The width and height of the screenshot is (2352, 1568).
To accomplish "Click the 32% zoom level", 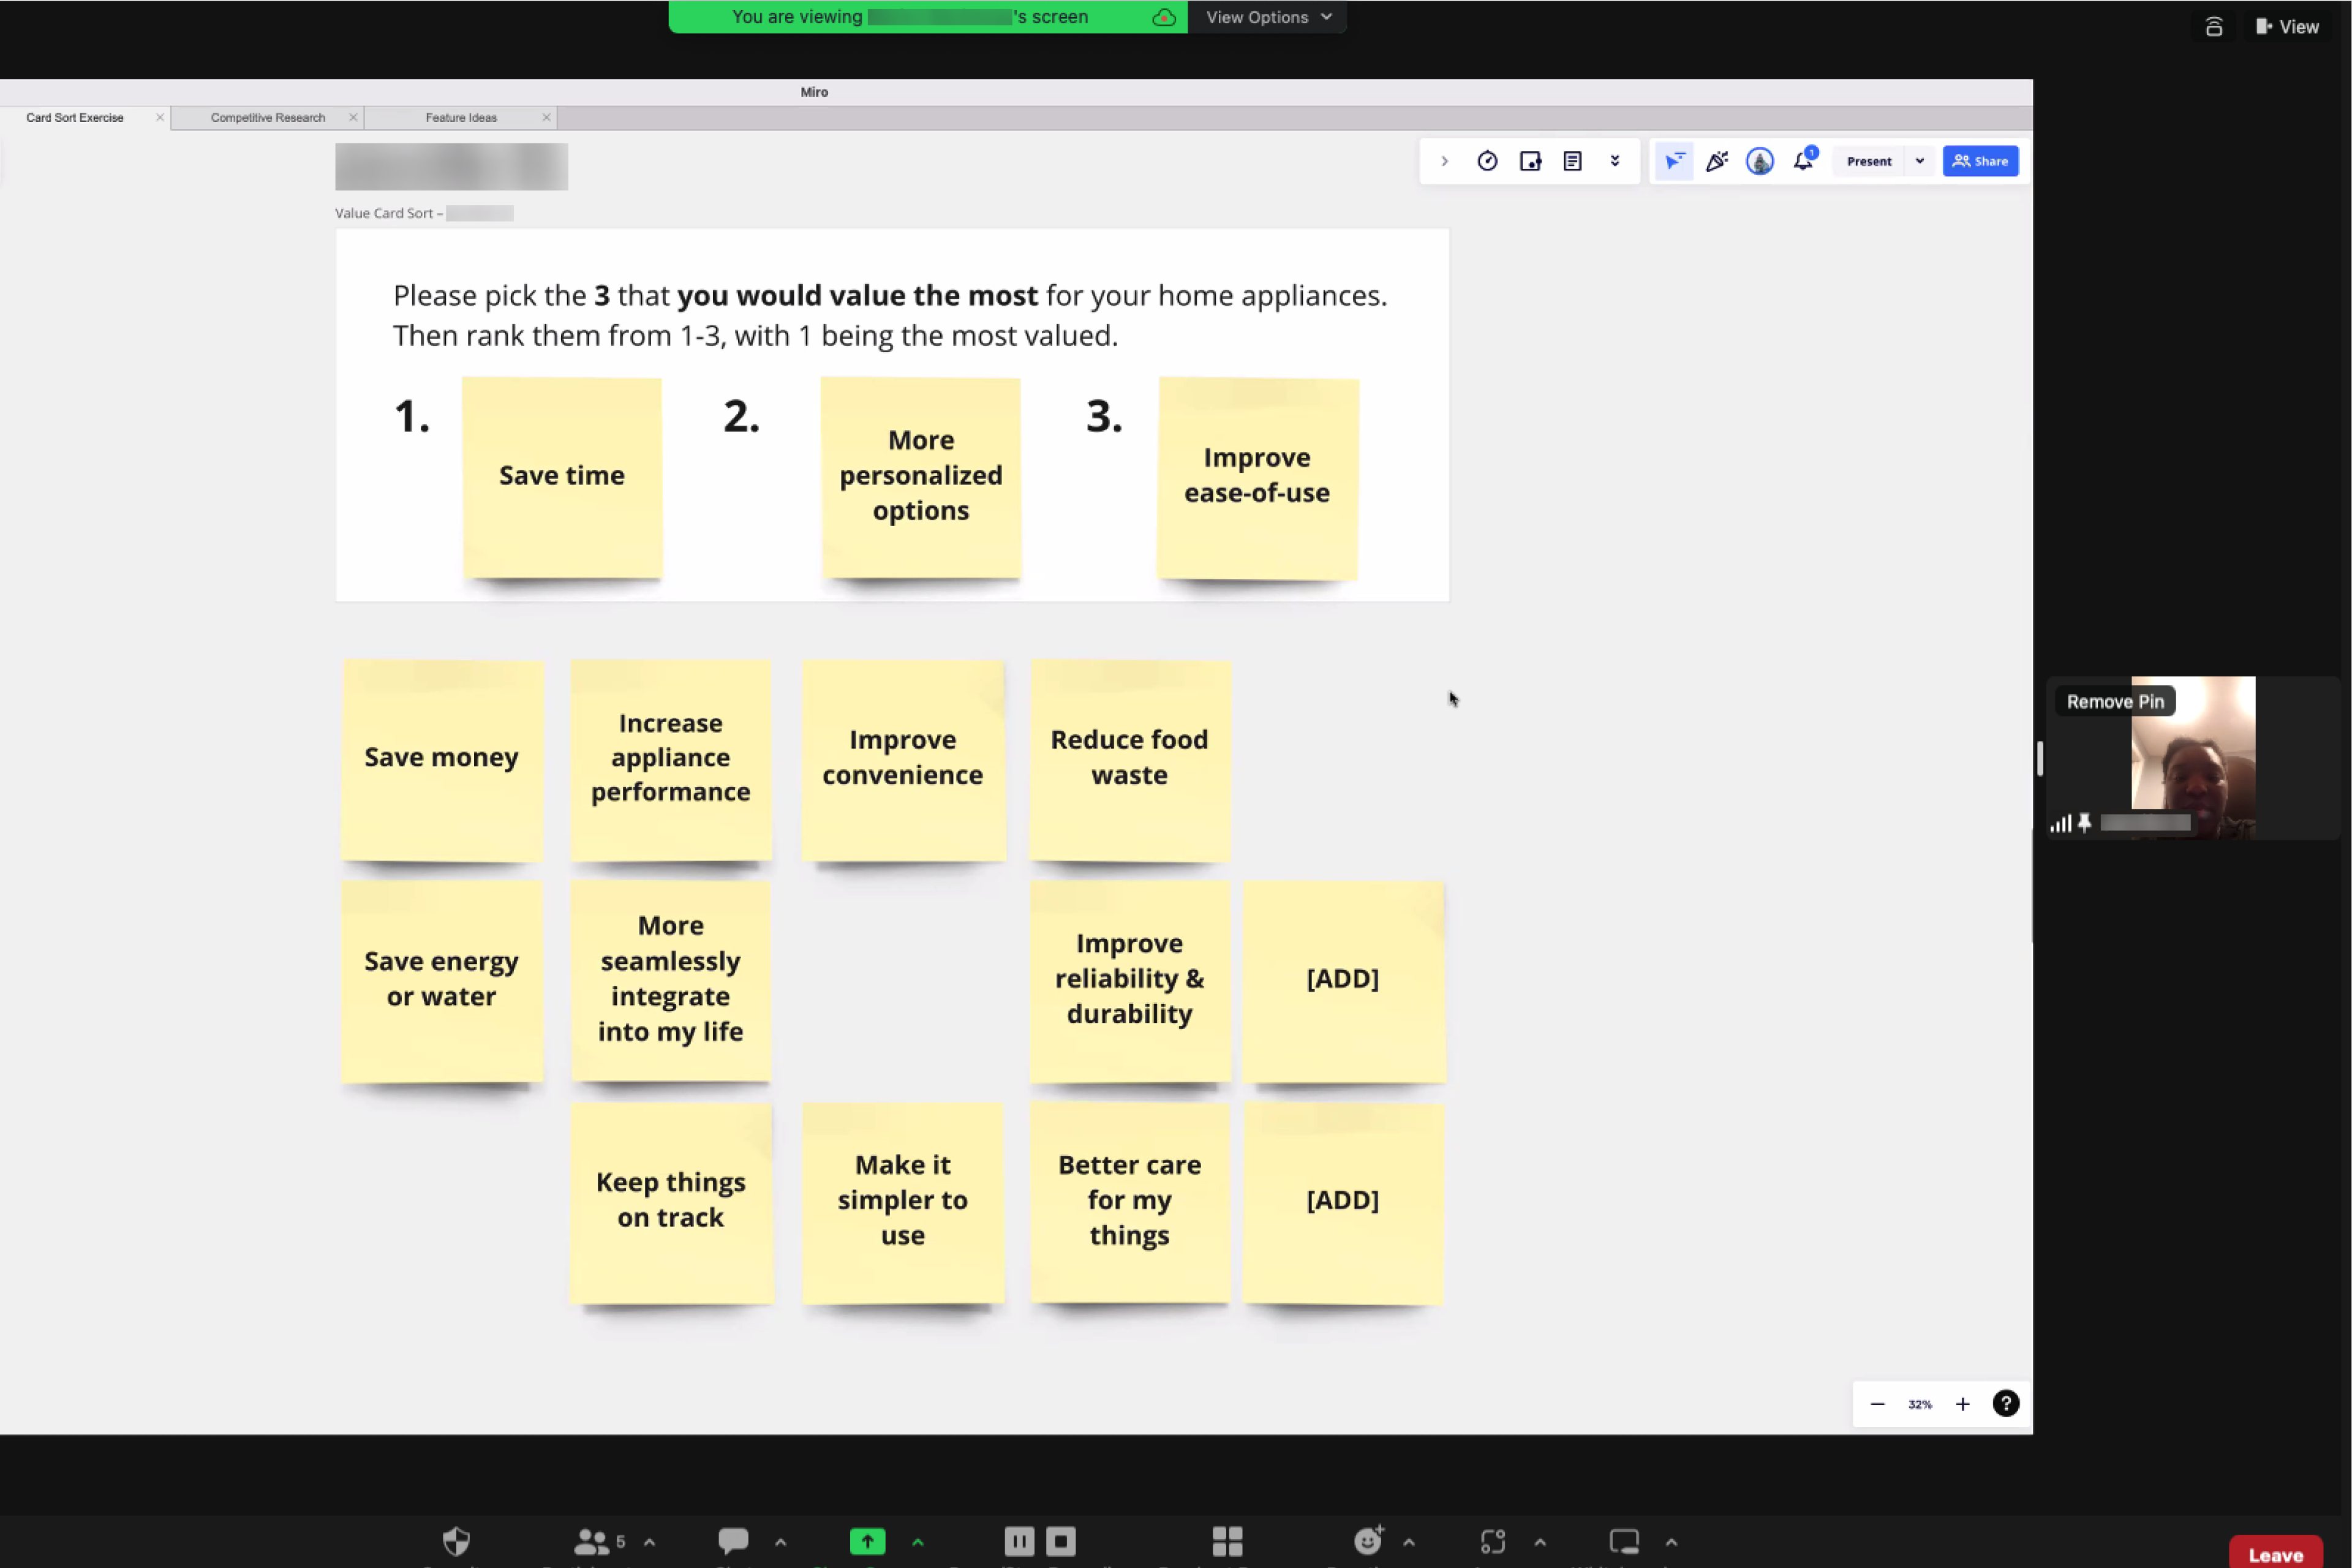I will click(x=1919, y=1404).
